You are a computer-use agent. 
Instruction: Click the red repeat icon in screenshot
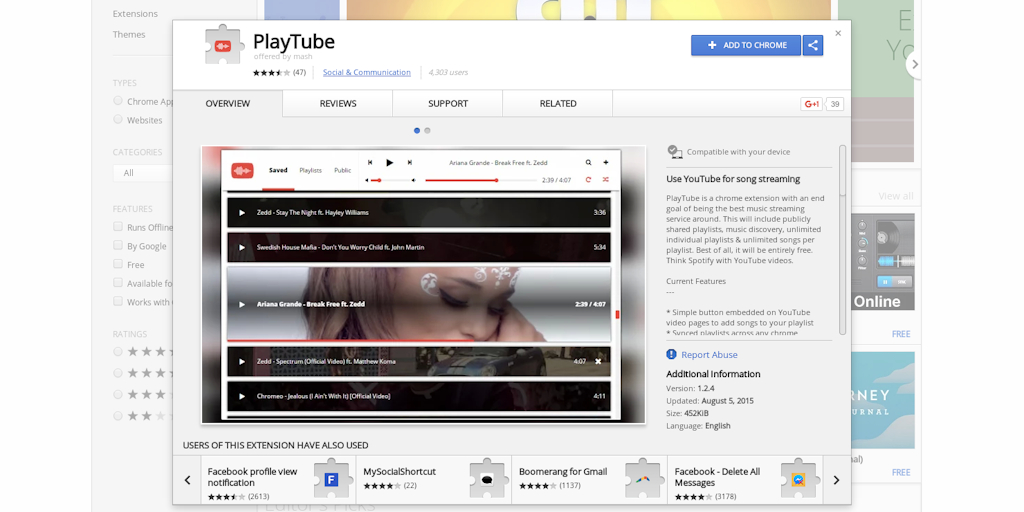588,179
